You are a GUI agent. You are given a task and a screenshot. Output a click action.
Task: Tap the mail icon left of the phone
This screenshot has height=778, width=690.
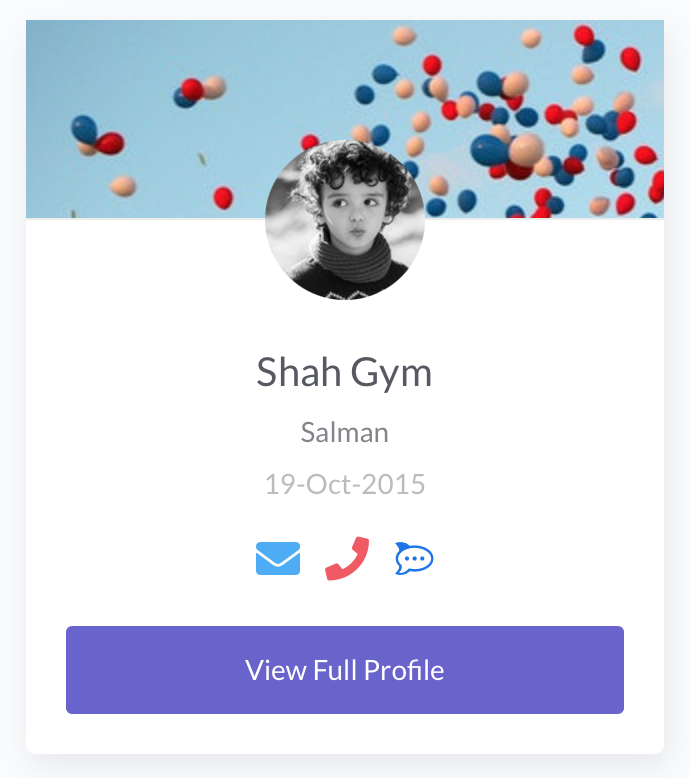pyautogui.click(x=278, y=558)
